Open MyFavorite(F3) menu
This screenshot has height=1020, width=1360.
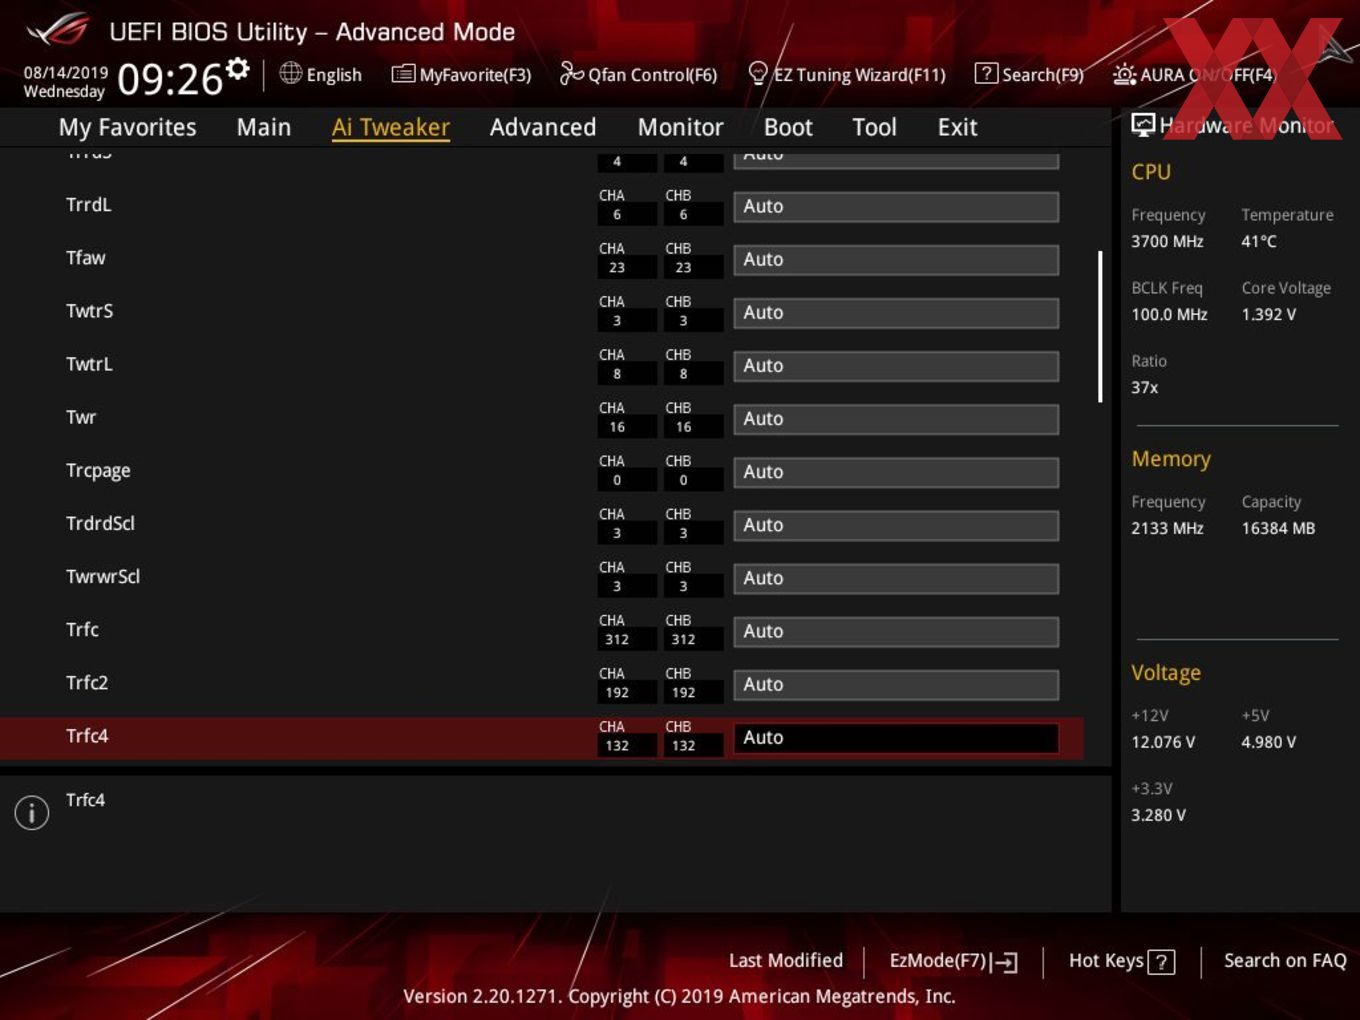point(475,75)
